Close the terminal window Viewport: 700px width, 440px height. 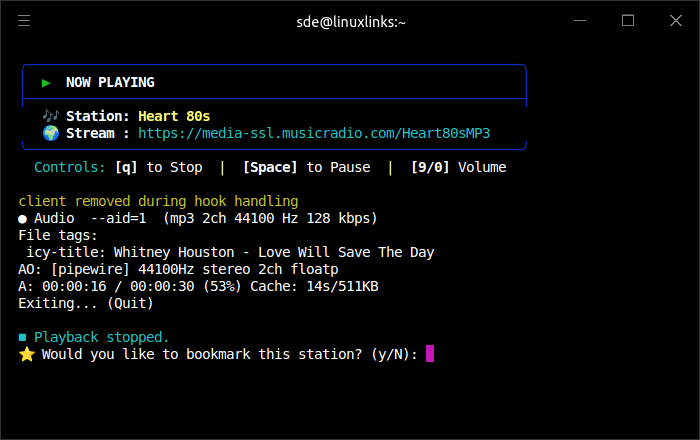pyautogui.click(x=673, y=21)
